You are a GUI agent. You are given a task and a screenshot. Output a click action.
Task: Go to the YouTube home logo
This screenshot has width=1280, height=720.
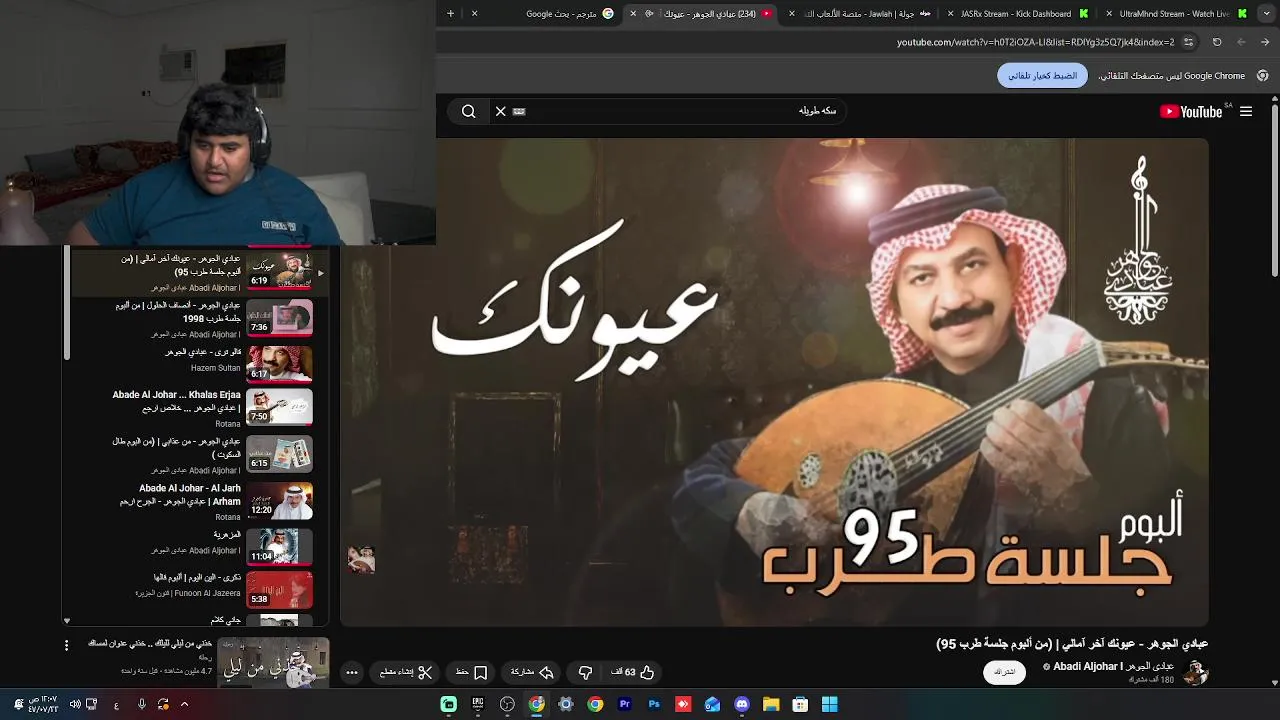1191,111
